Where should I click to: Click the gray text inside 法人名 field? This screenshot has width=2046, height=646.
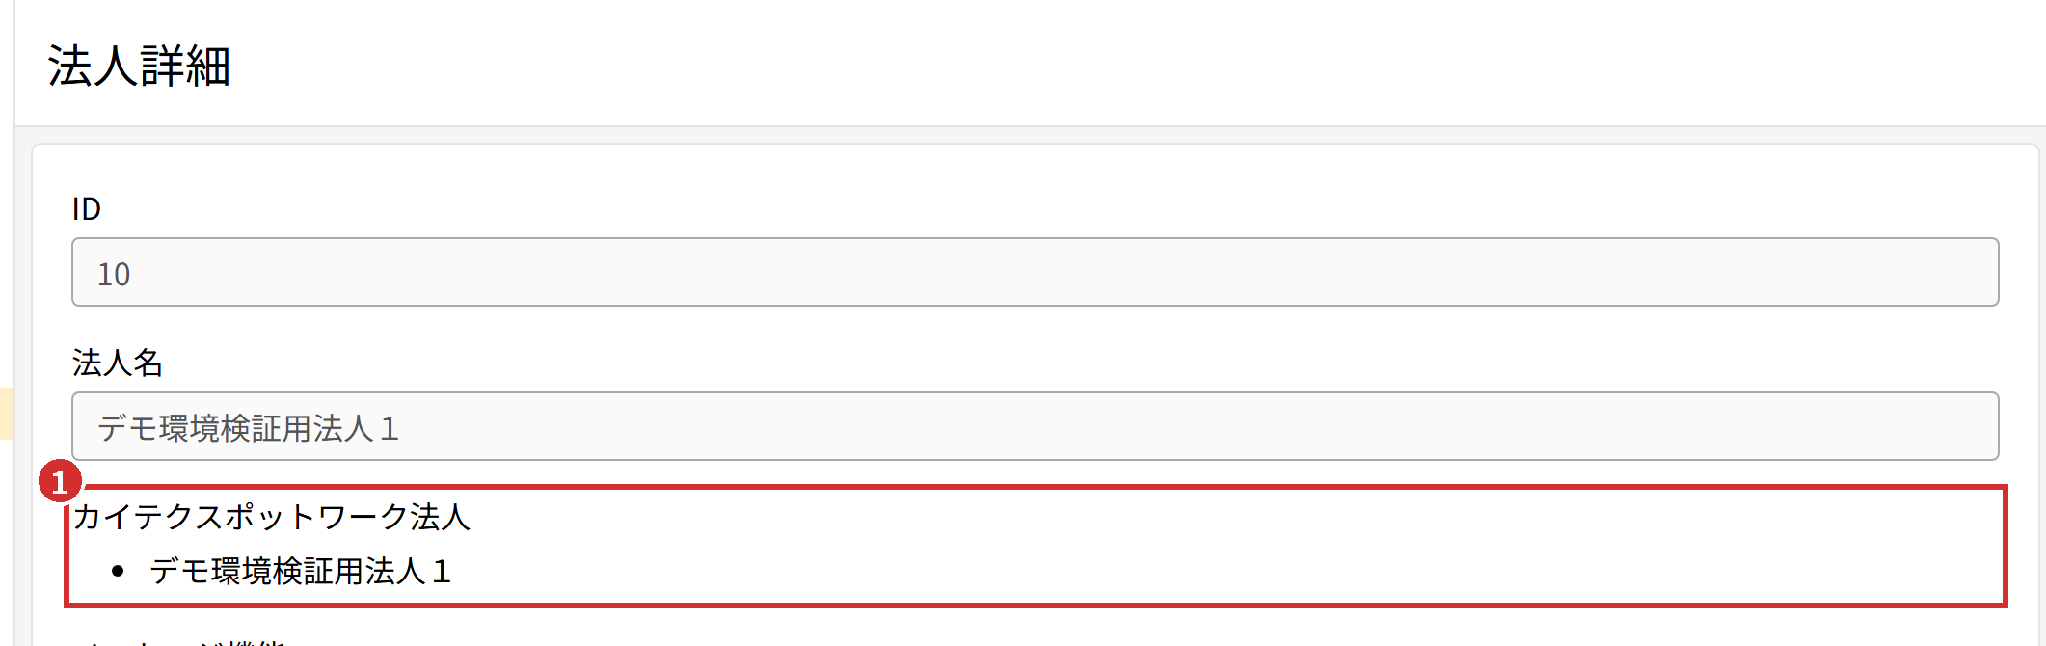tap(248, 428)
